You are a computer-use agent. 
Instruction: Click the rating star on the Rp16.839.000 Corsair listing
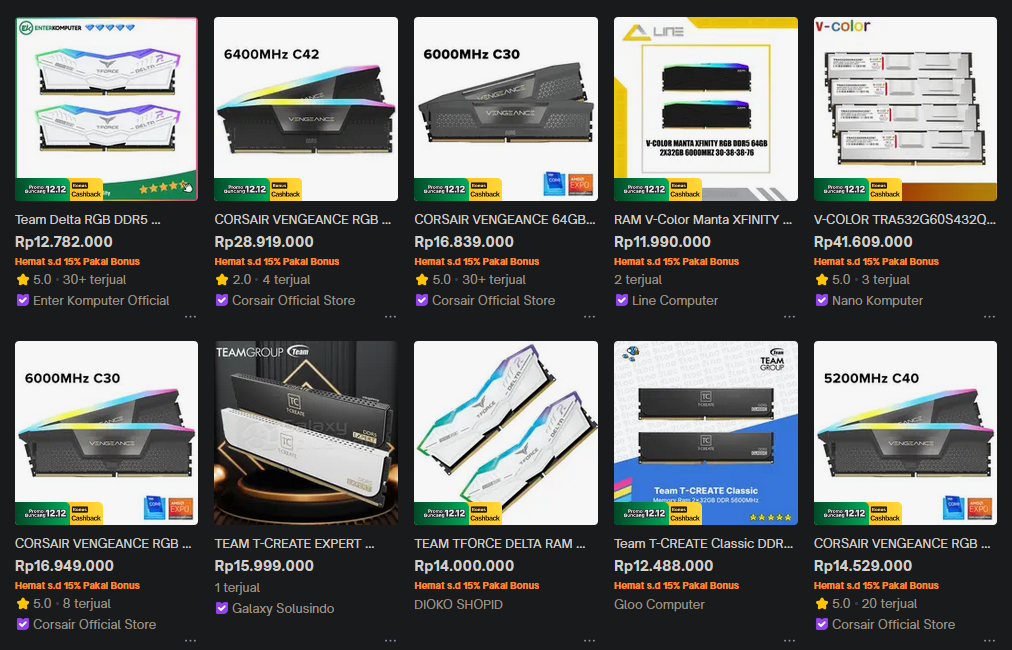click(422, 279)
